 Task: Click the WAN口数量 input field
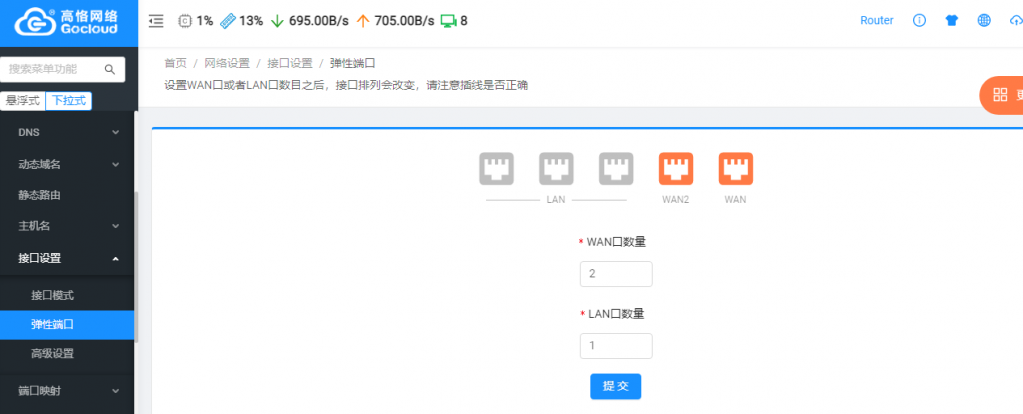pos(616,274)
